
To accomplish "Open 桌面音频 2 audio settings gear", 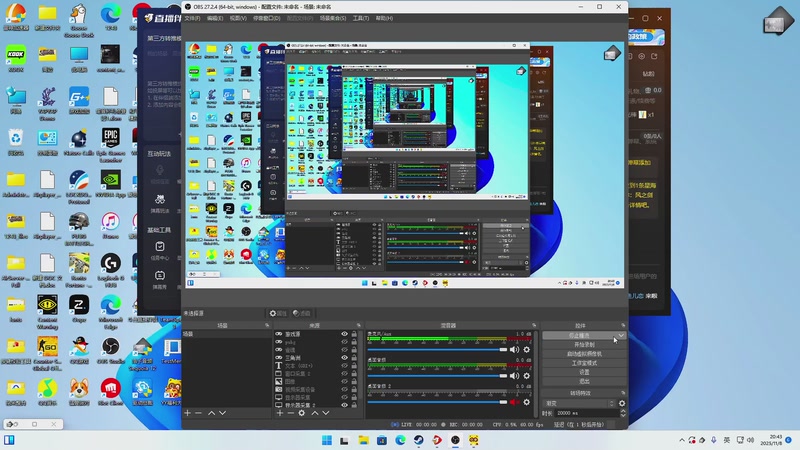I will [527, 402].
